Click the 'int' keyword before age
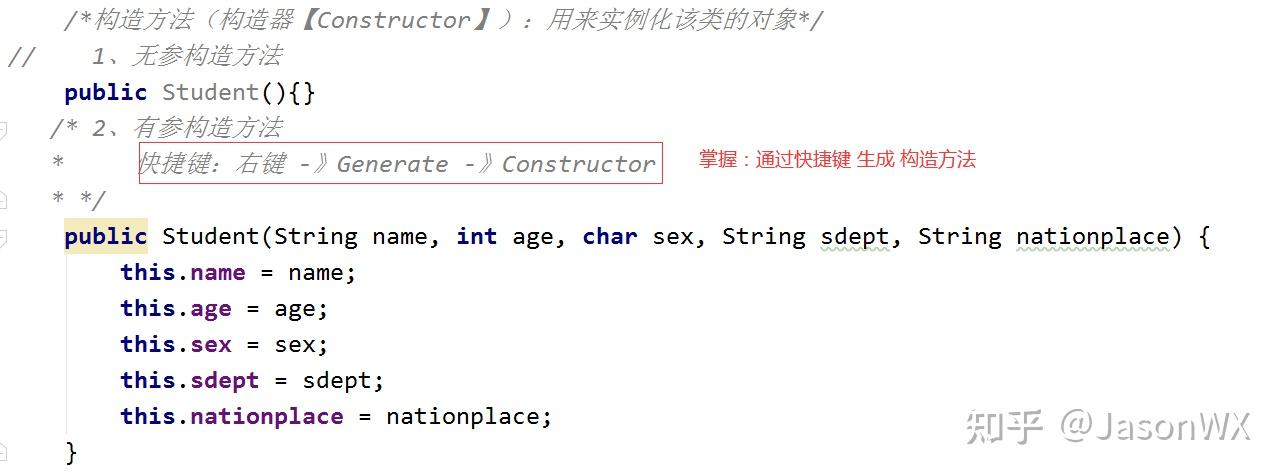The width and height of the screenshot is (1282, 476). point(476,237)
